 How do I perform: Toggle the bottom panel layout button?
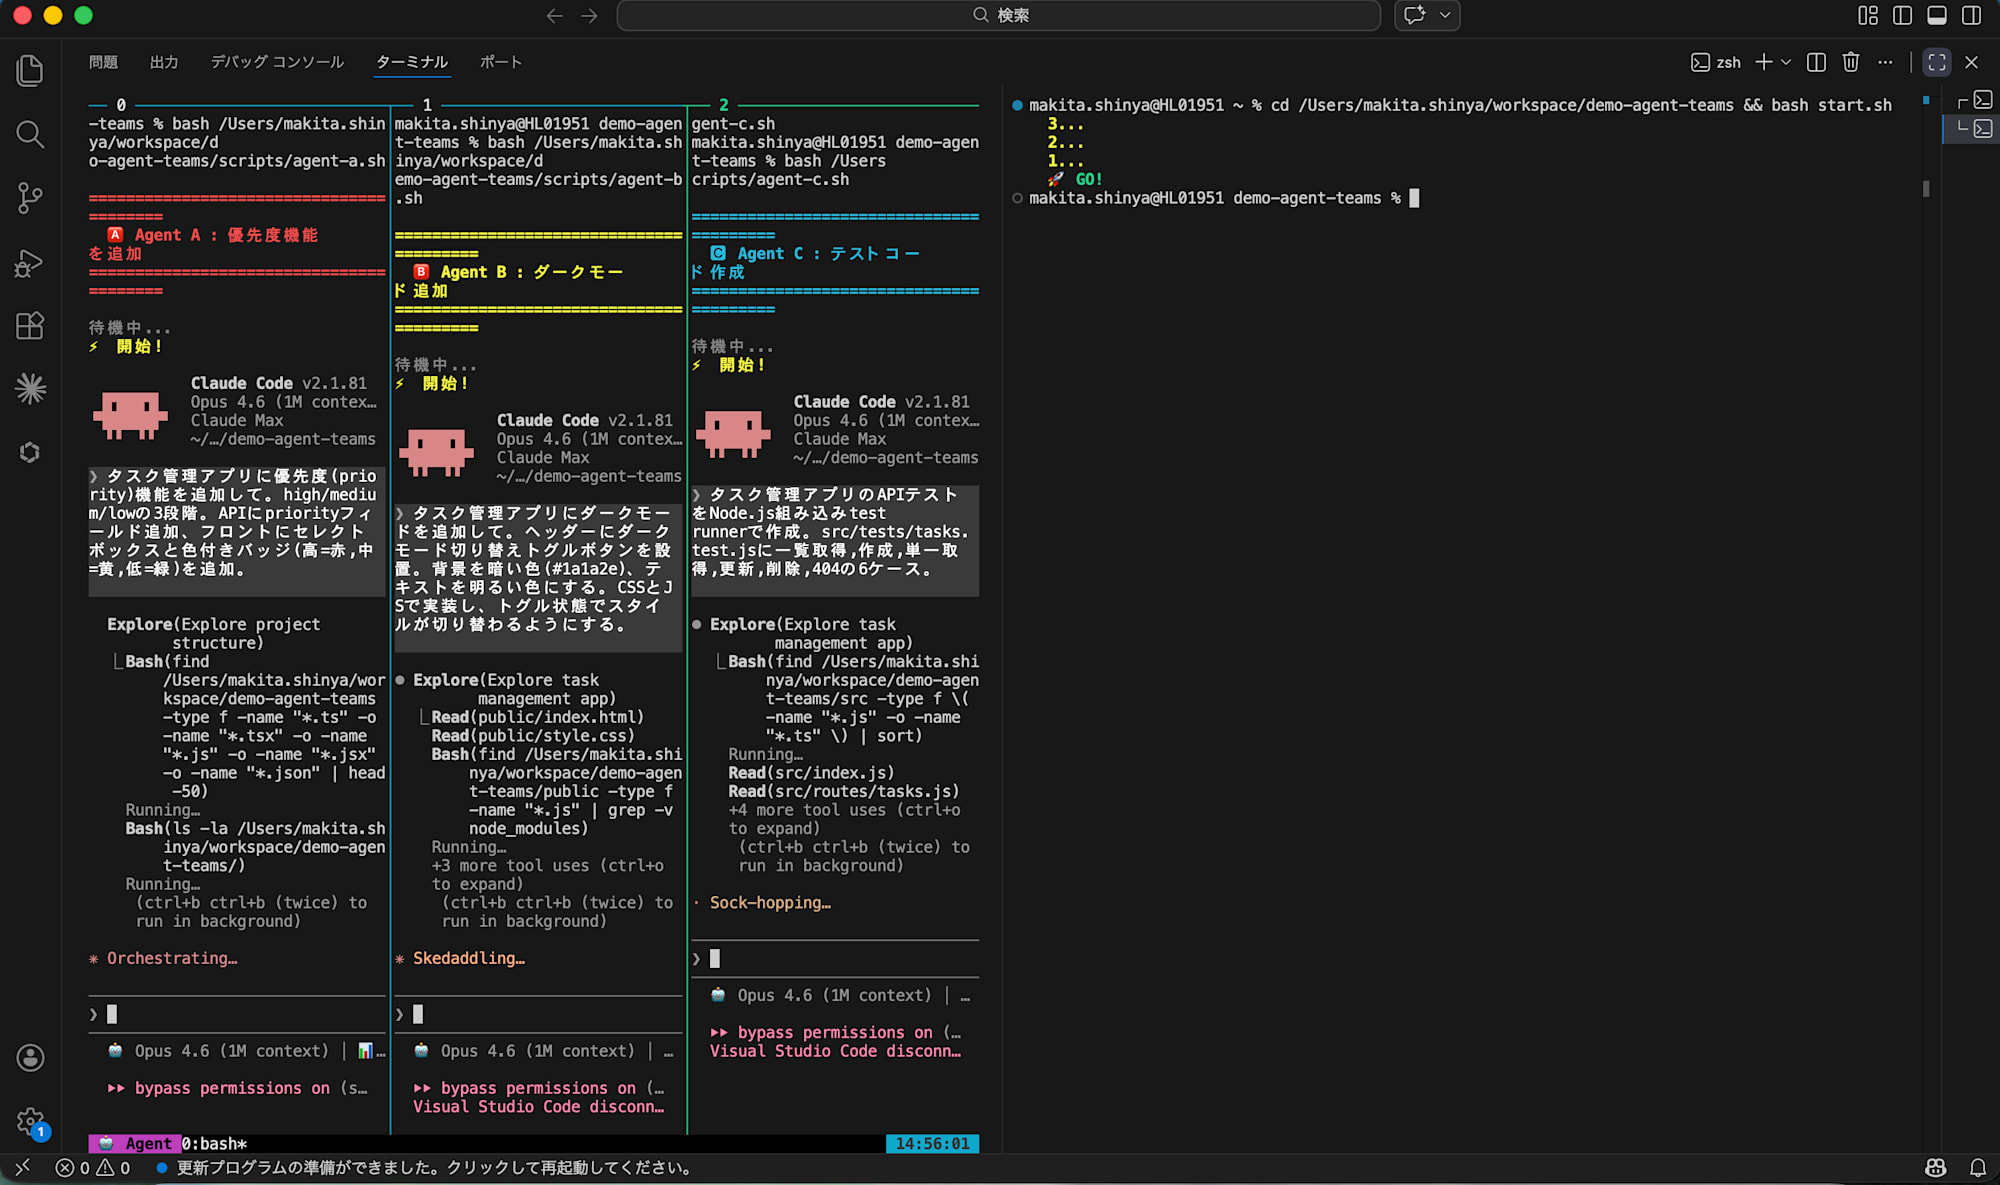(1937, 15)
